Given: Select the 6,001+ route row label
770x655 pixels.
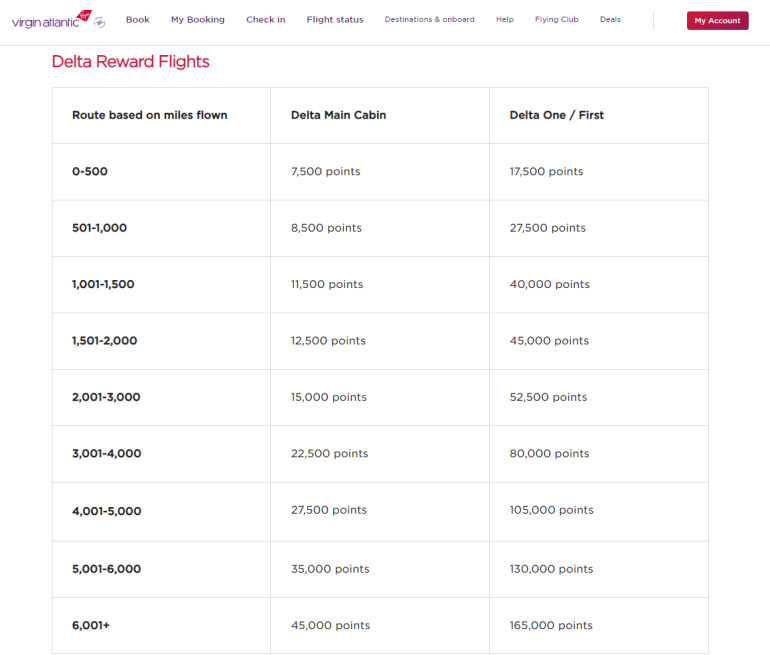Looking at the screenshot, I should [x=90, y=626].
